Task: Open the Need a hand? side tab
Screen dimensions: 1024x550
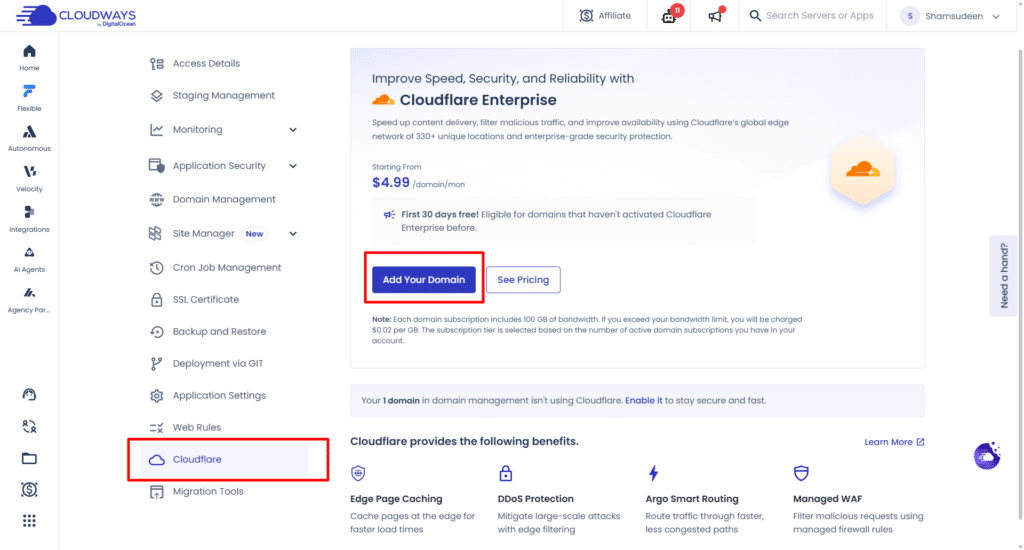Action: (1004, 276)
